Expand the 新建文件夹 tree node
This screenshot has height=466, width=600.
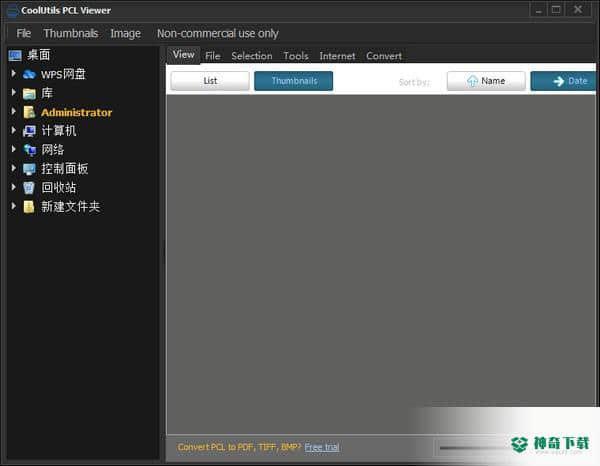14,206
